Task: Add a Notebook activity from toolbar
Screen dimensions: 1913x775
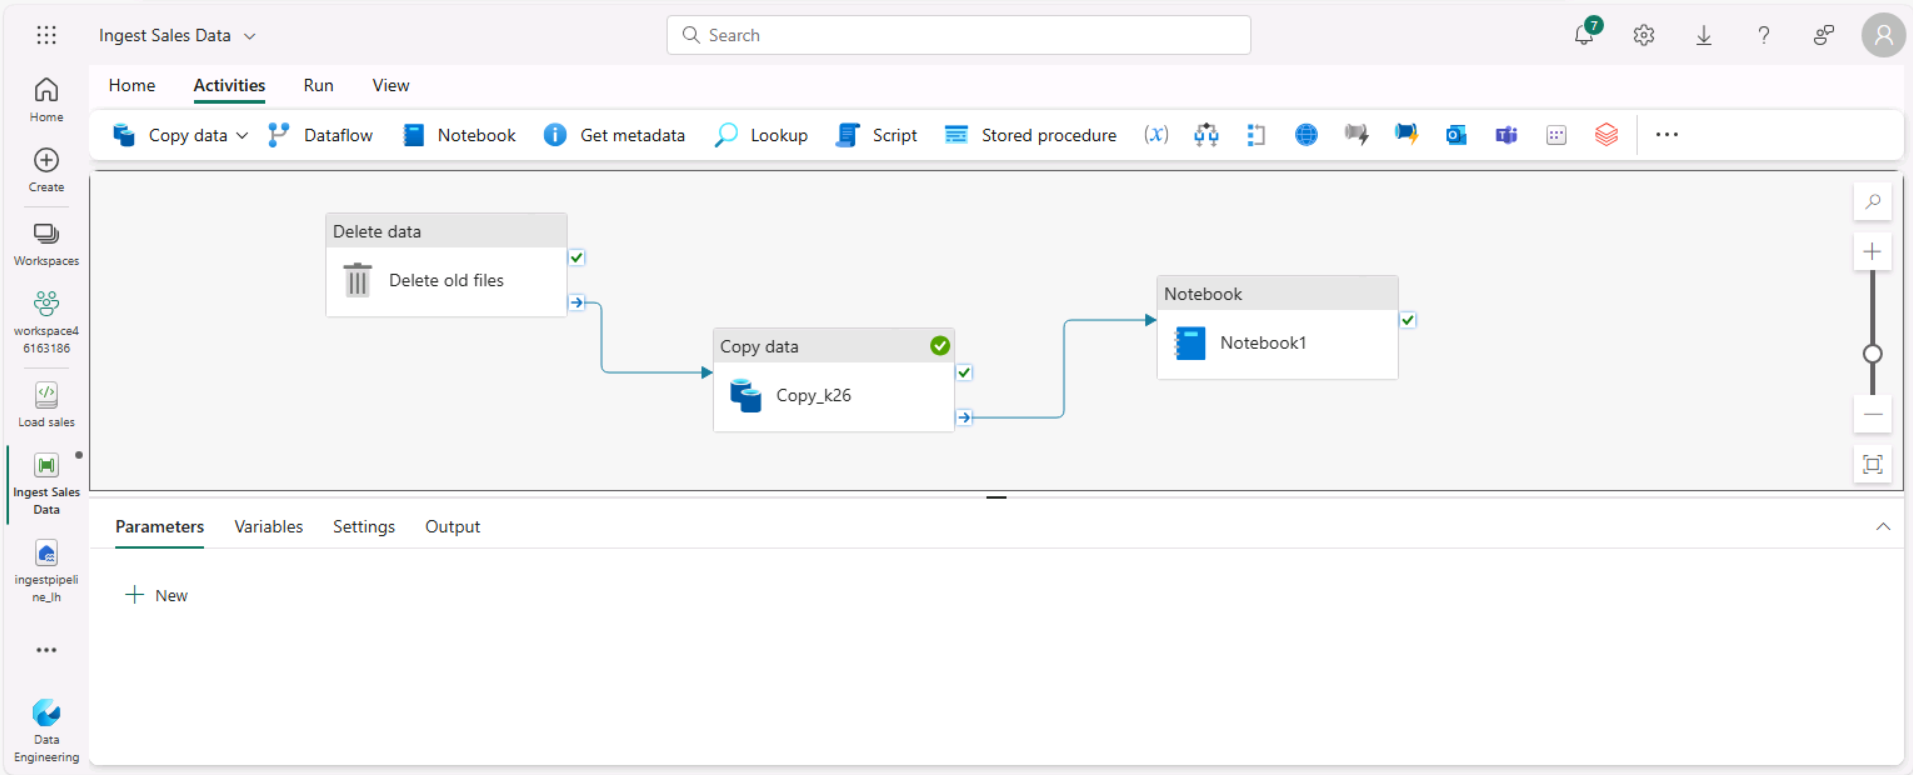Action: tap(459, 135)
